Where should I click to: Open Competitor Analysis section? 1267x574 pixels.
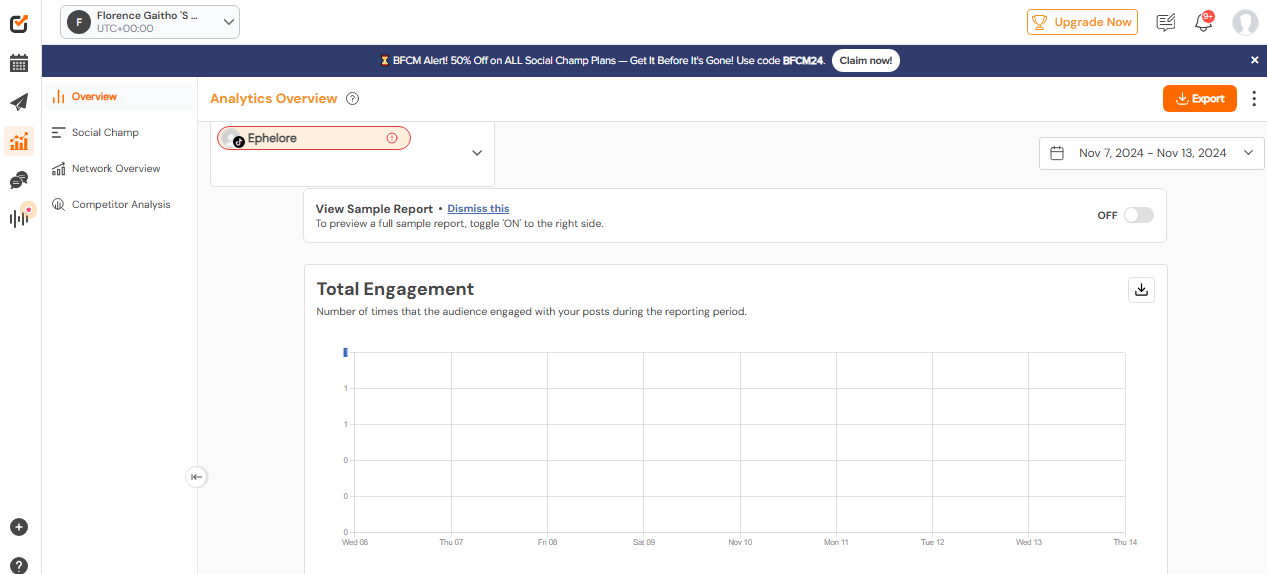click(119, 204)
